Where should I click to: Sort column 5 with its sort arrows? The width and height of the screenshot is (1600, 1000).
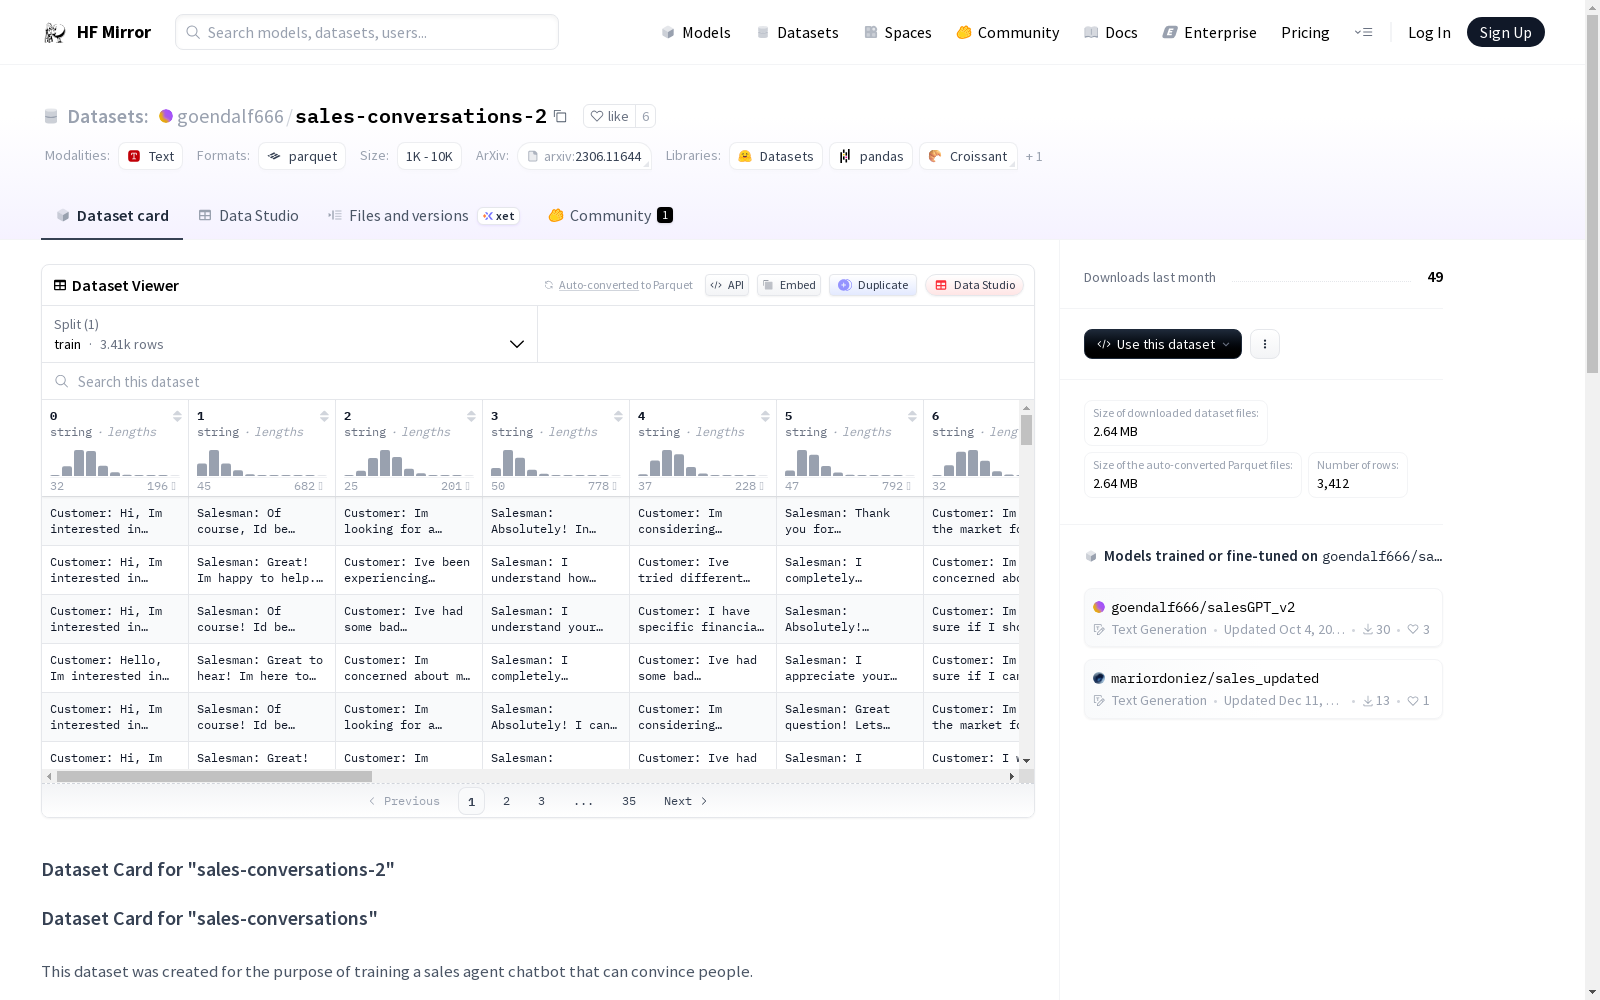[912, 416]
